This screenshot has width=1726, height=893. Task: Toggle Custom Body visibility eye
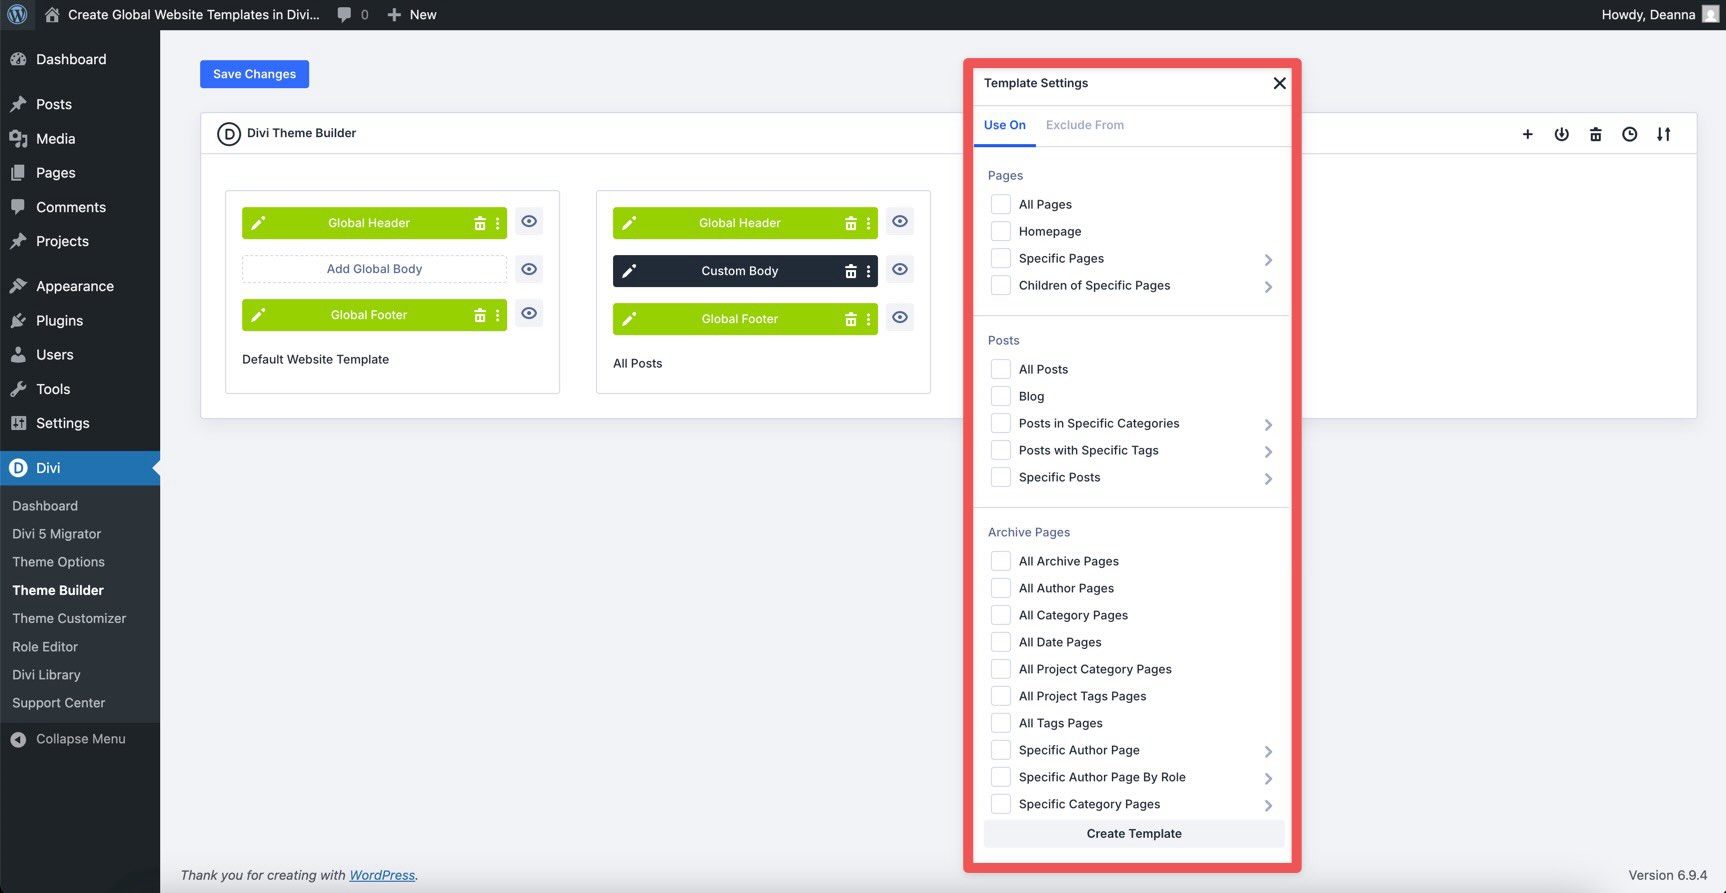tap(900, 269)
